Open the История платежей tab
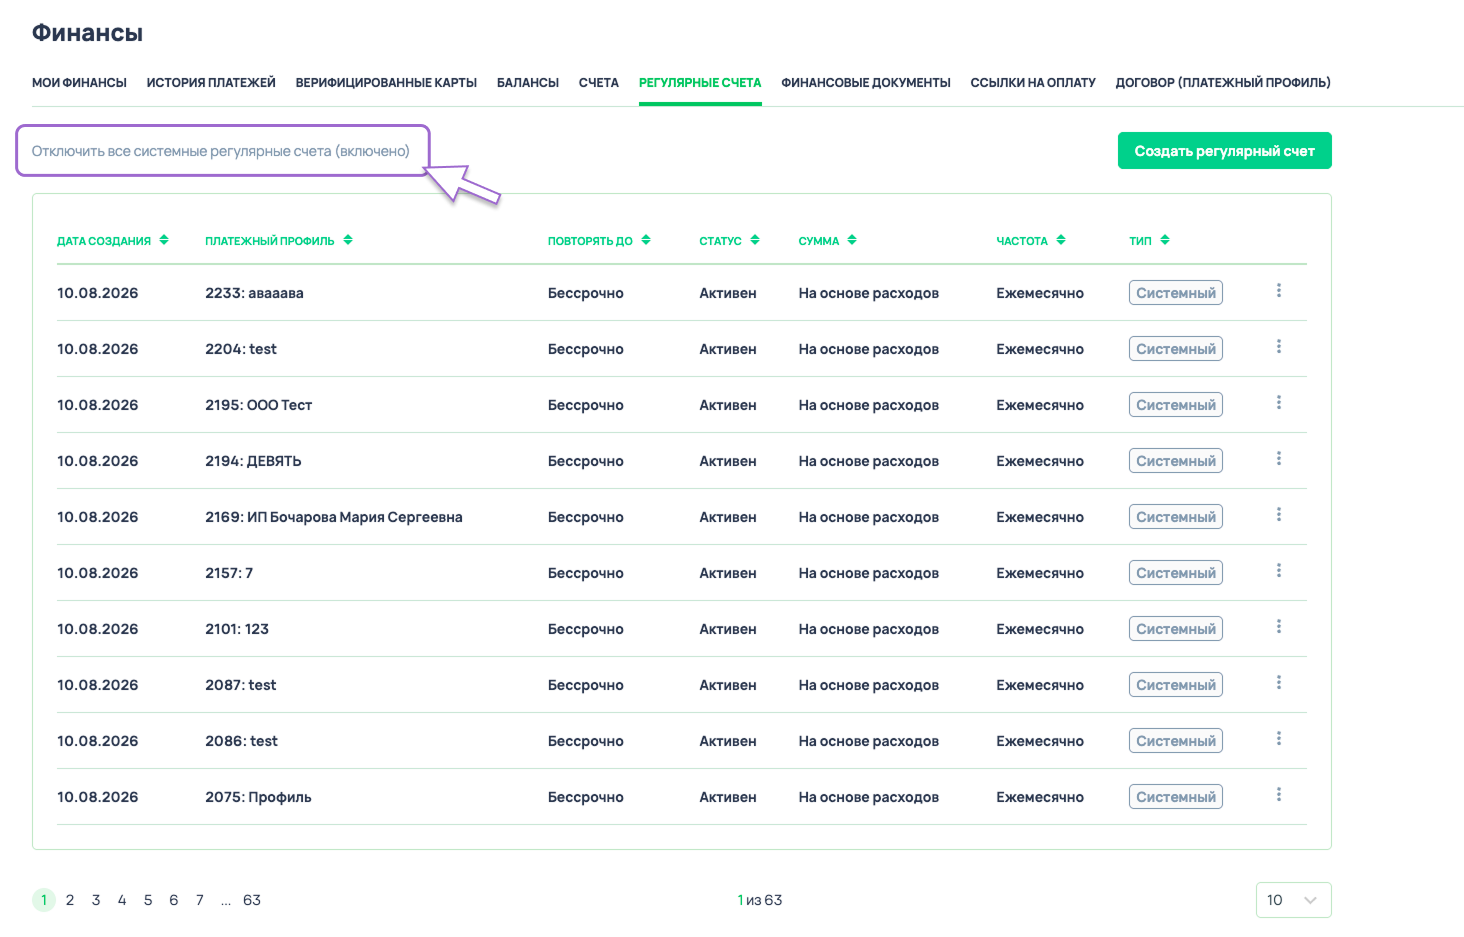The image size is (1464, 937). point(211,83)
